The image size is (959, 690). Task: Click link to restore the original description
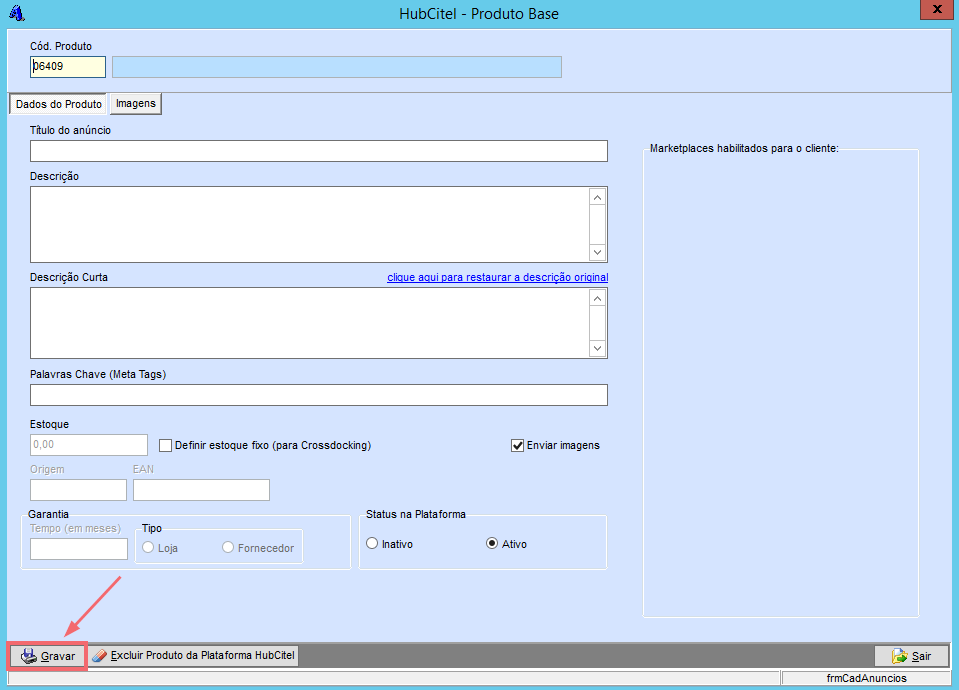coord(497,277)
